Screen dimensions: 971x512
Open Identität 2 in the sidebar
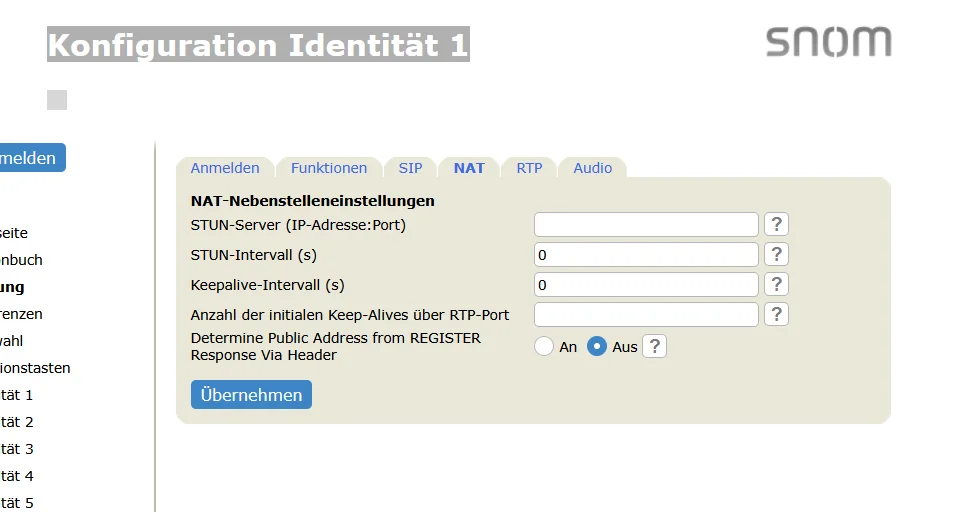click(17, 422)
